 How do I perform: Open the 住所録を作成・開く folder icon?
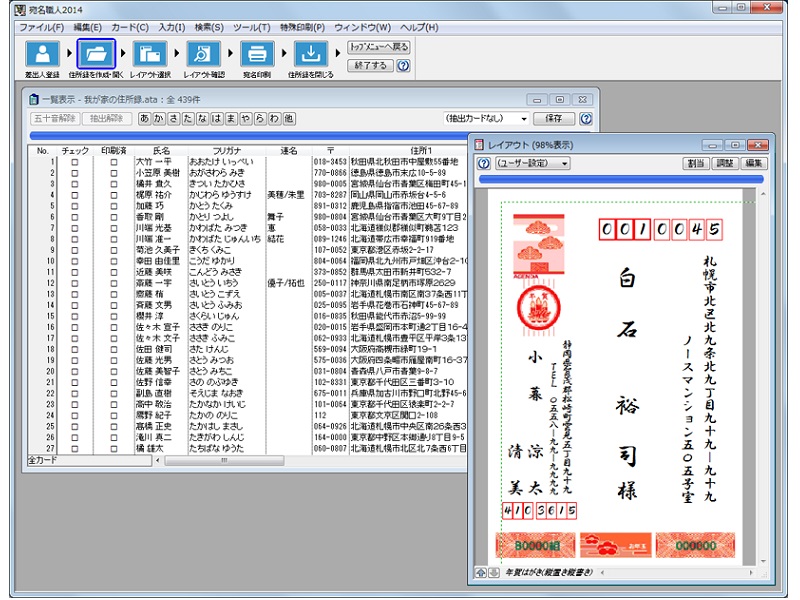click(97, 54)
